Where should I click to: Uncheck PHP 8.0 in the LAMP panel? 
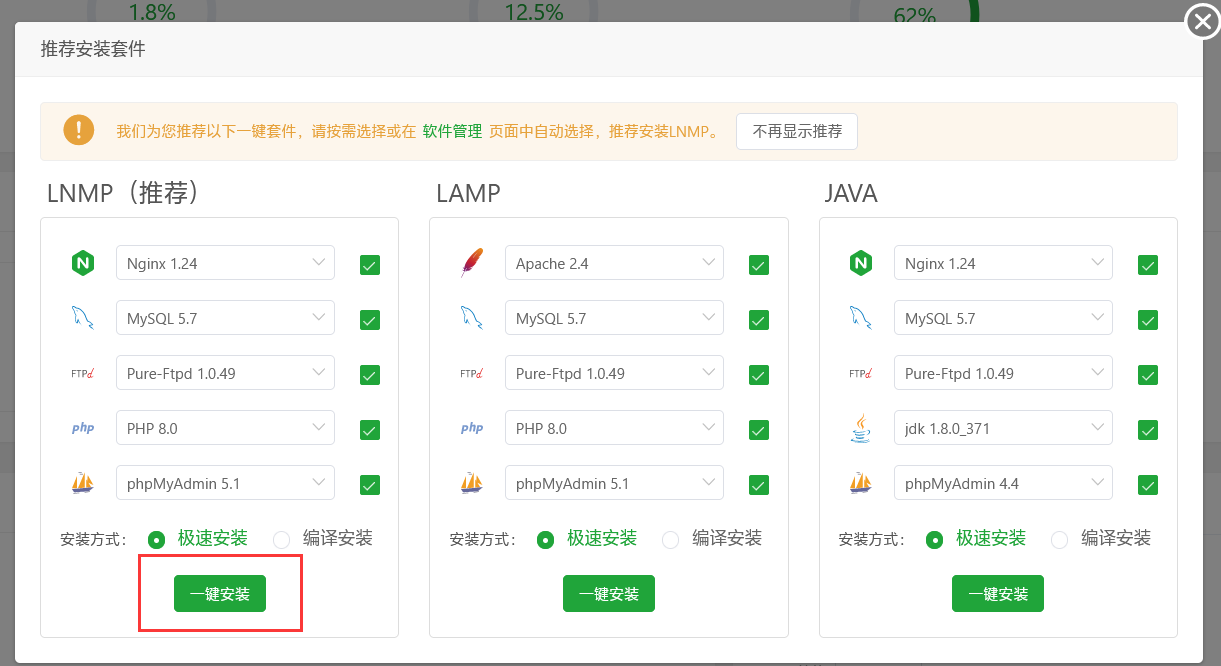pos(759,430)
